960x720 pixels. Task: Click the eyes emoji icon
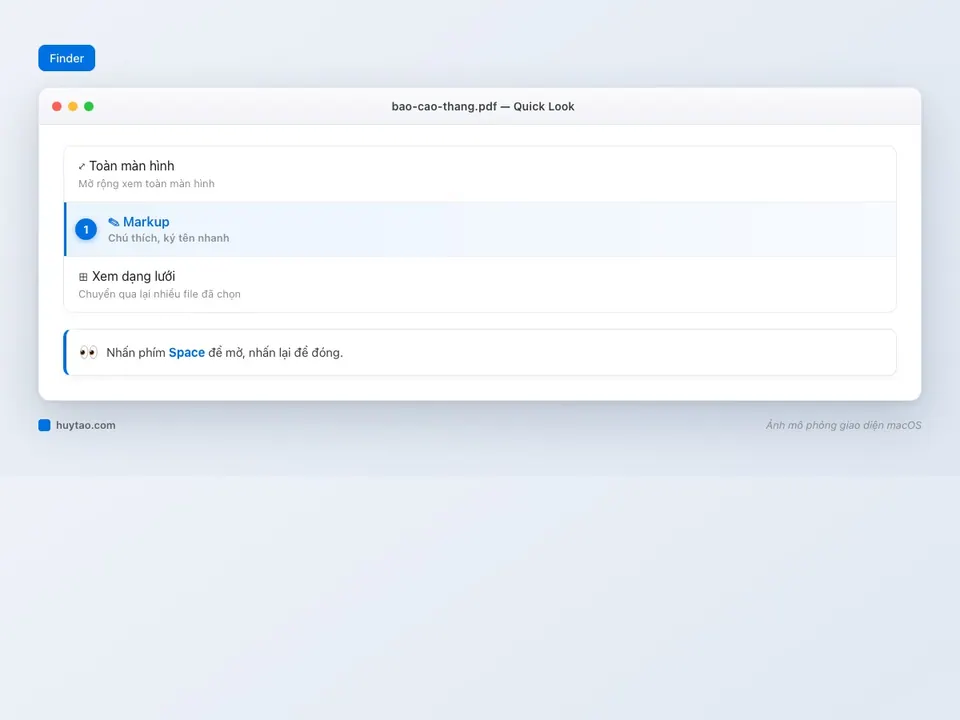[89, 352]
